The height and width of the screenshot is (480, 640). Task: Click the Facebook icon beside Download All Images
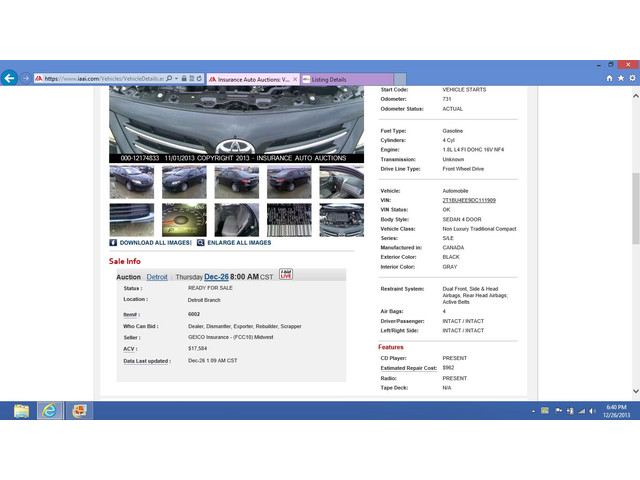(x=113, y=242)
